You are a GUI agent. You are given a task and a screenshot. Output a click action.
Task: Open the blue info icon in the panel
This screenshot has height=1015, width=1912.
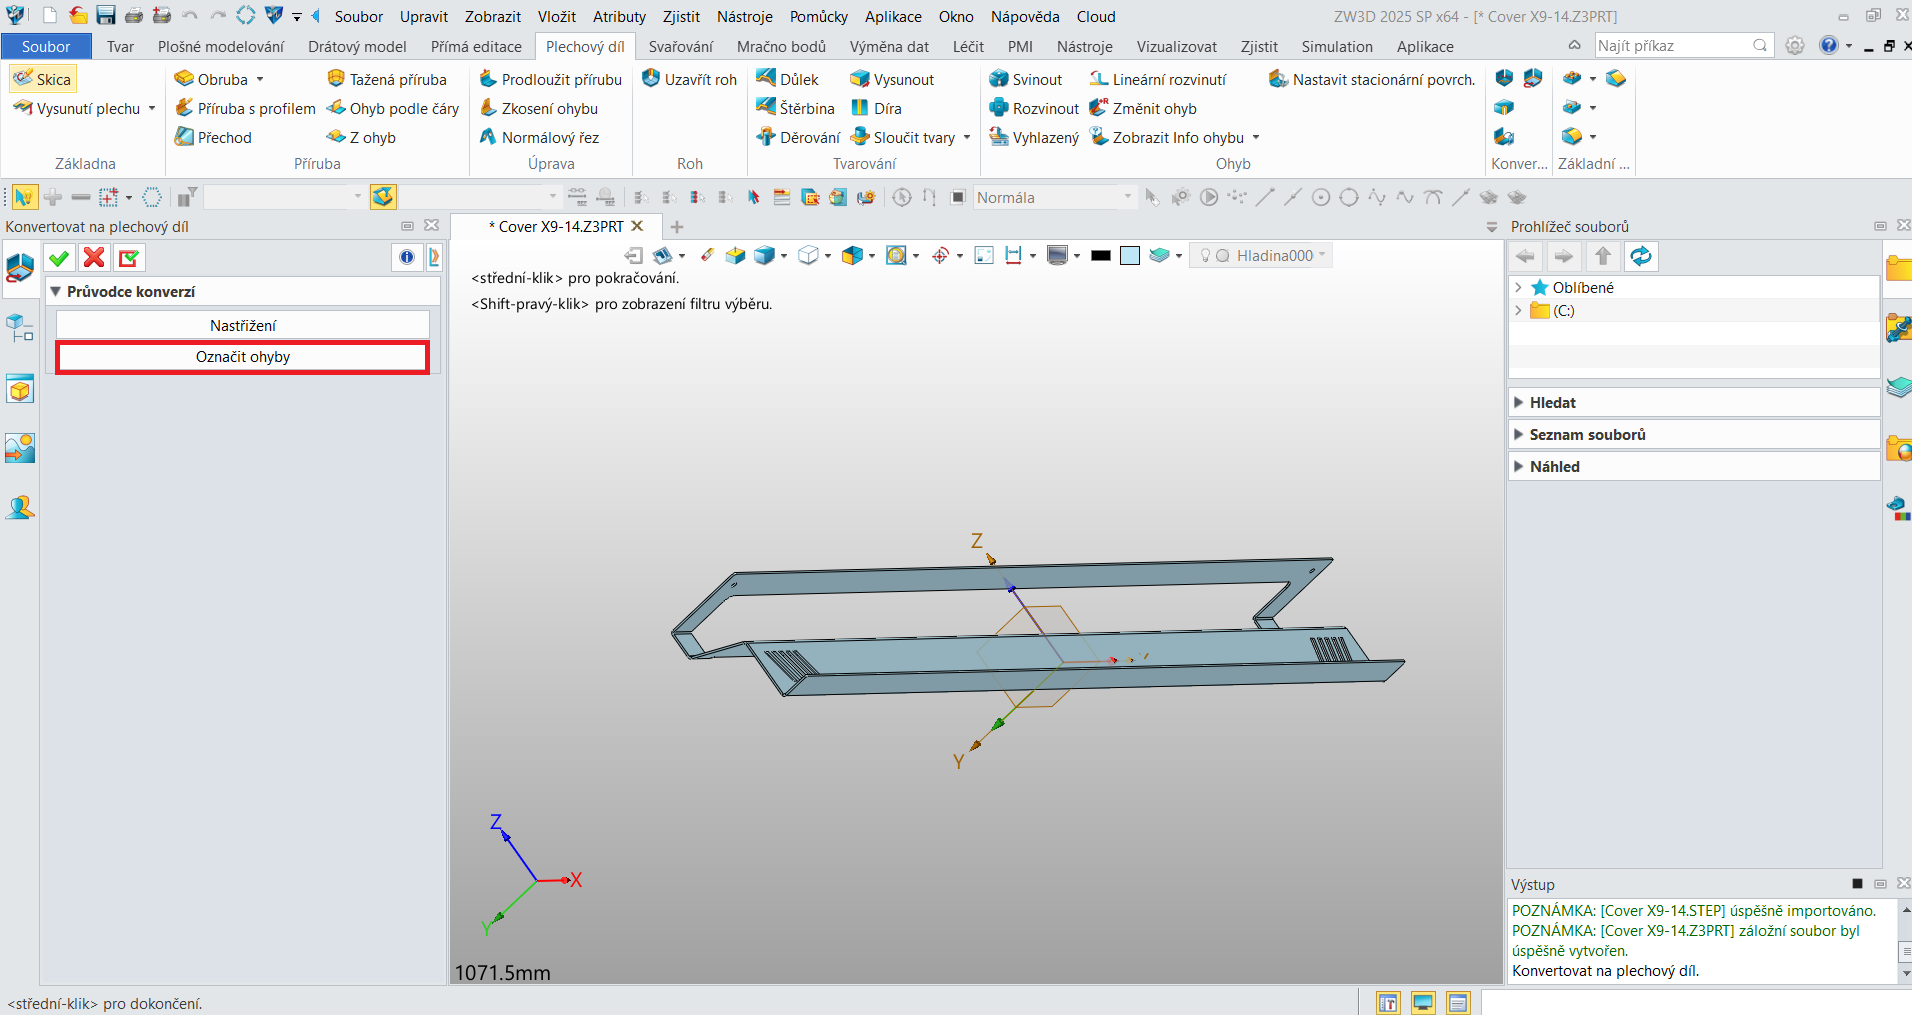point(407,258)
